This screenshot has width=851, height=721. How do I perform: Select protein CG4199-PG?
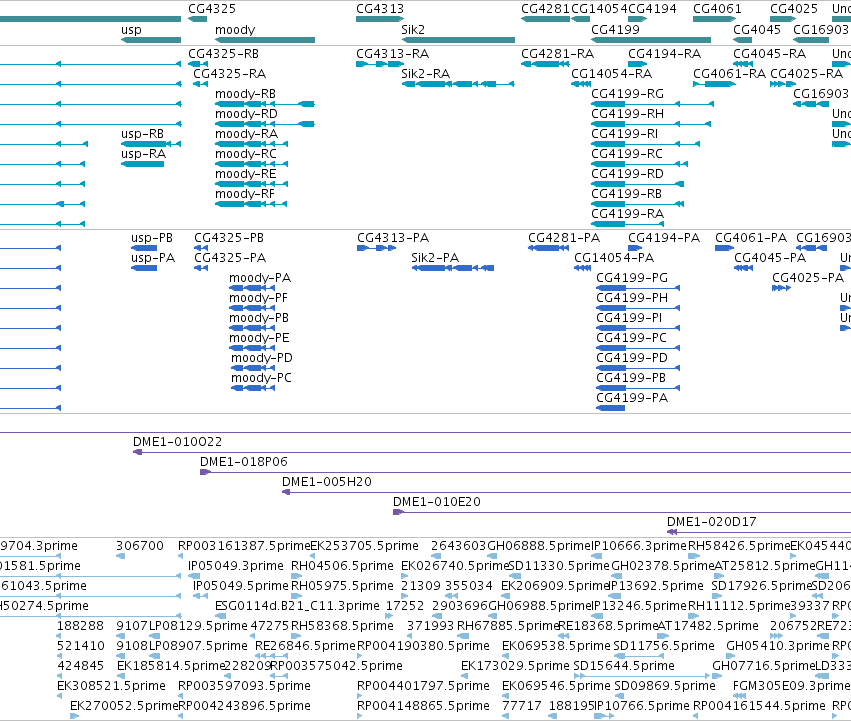[x=632, y=278]
